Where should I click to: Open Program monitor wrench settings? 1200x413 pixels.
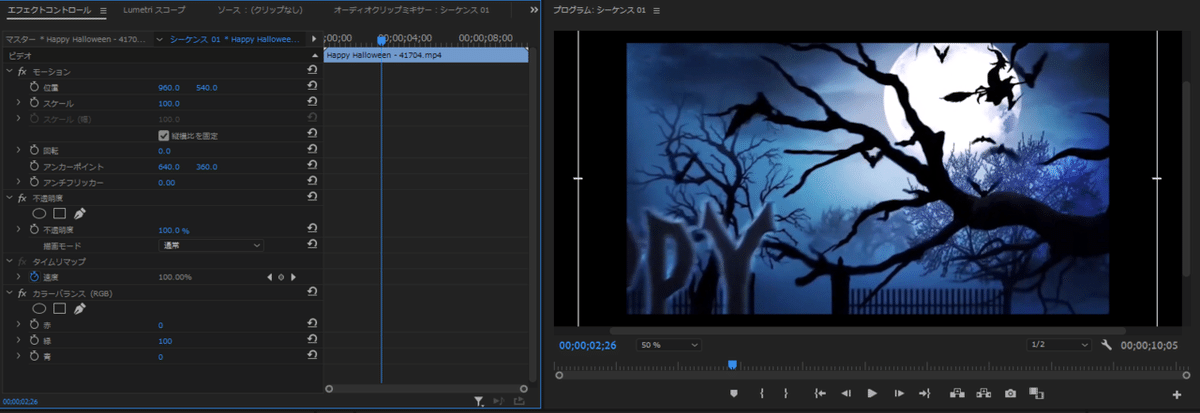click(x=1106, y=344)
